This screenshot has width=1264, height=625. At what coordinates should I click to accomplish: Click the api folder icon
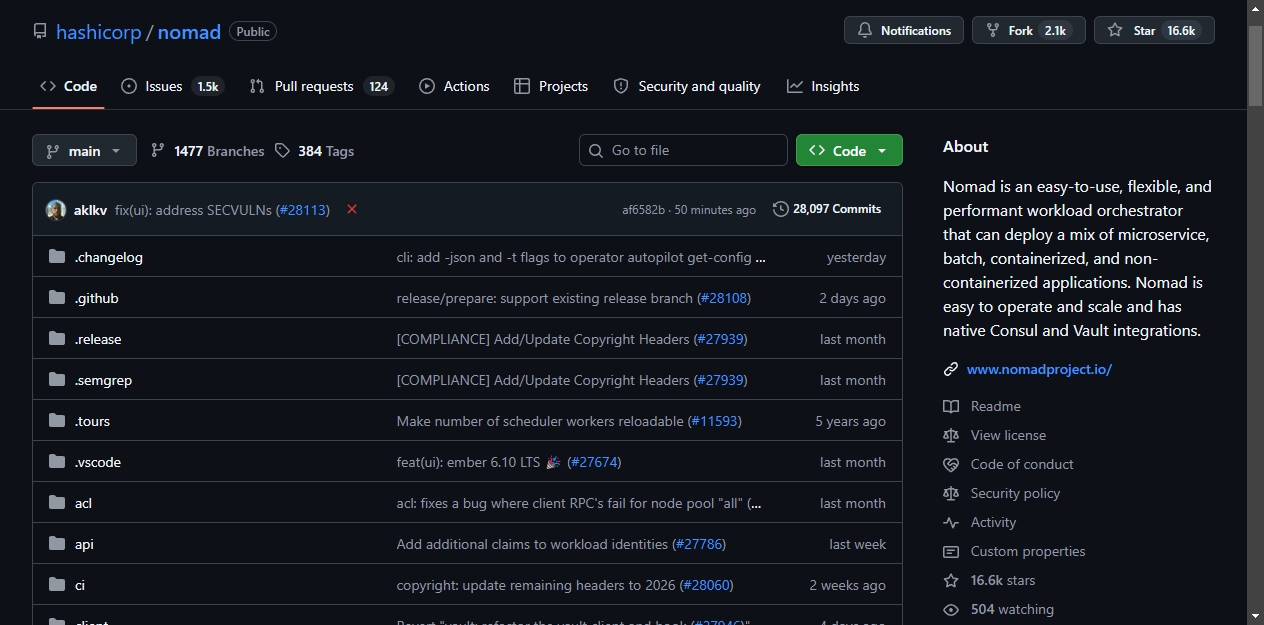pos(57,544)
